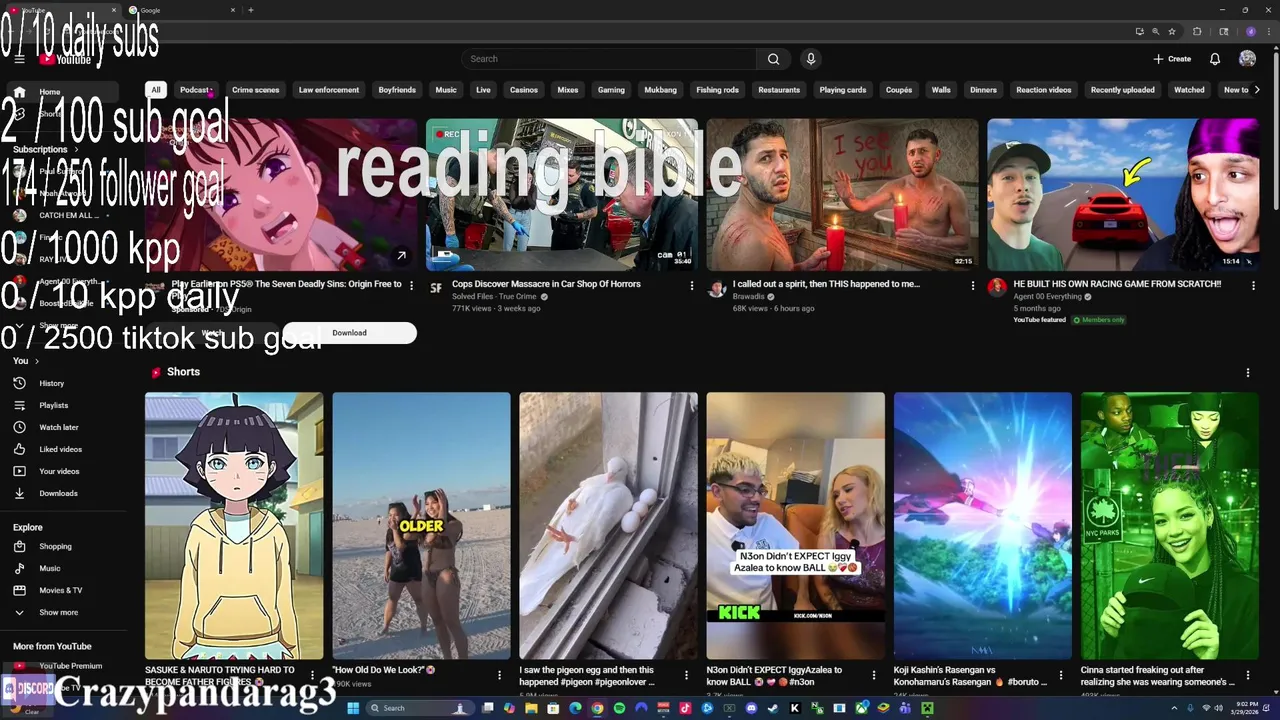The height and width of the screenshot is (720, 1280).
Task: Open Steam from the taskbar
Action: pyautogui.click(x=772, y=708)
